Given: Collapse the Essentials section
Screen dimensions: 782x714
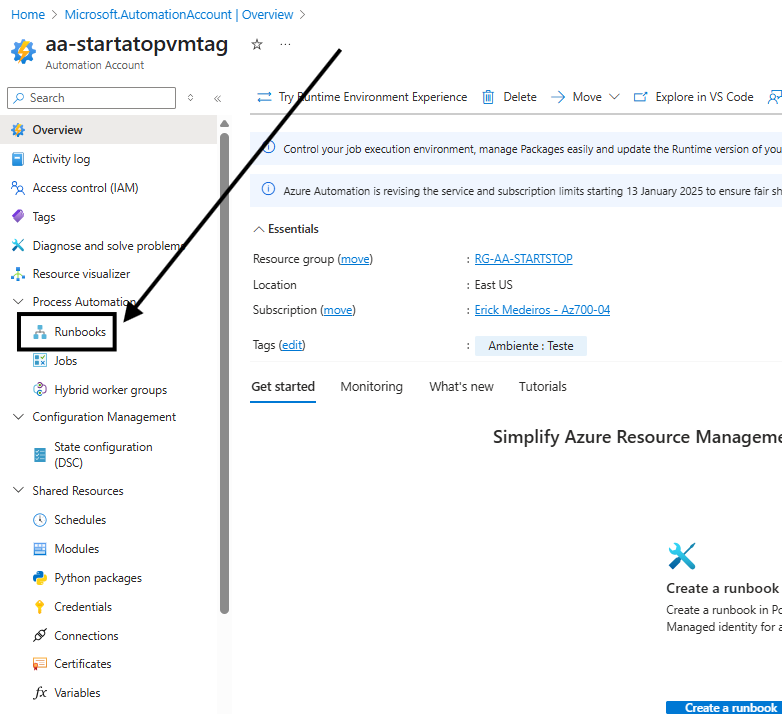Looking at the screenshot, I should coord(260,229).
